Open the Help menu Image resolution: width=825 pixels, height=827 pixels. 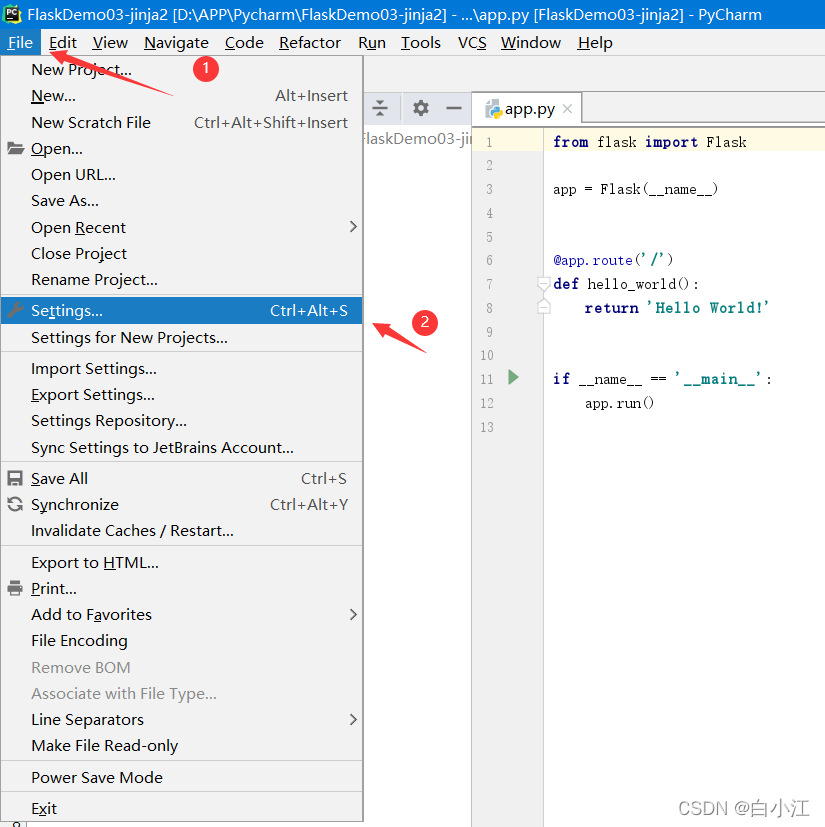tap(594, 43)
